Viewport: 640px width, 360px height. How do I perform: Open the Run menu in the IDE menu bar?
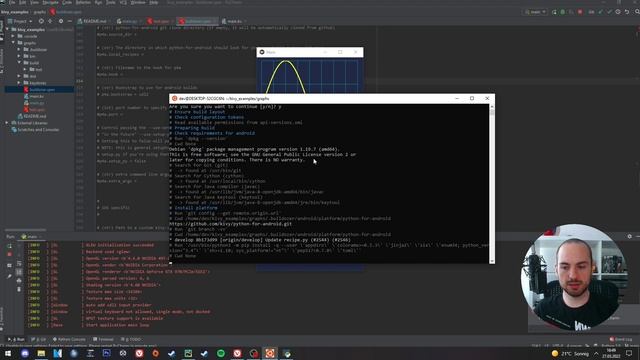click(98, 2)
